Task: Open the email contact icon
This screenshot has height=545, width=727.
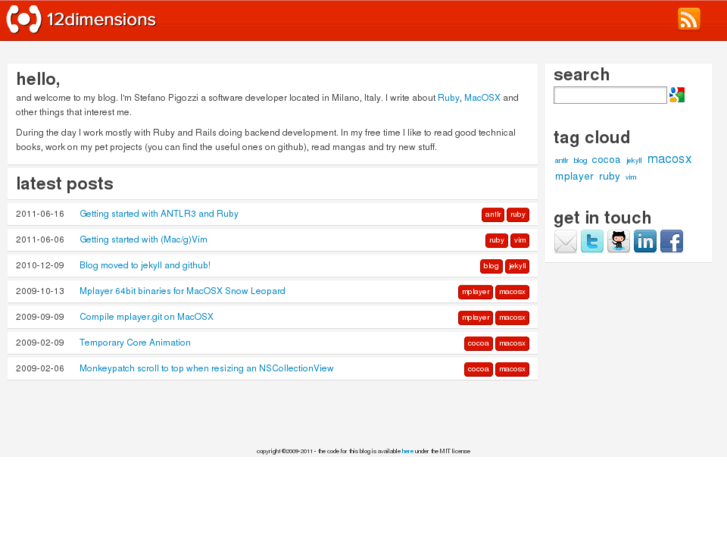Action: tap(566, 241)
